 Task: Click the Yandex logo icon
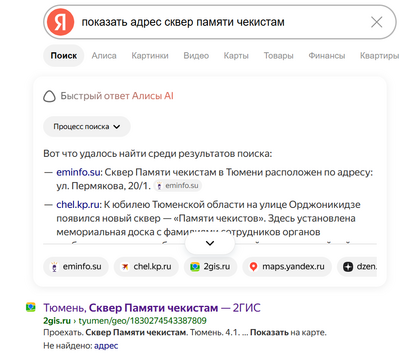click(x=60, y=22)
